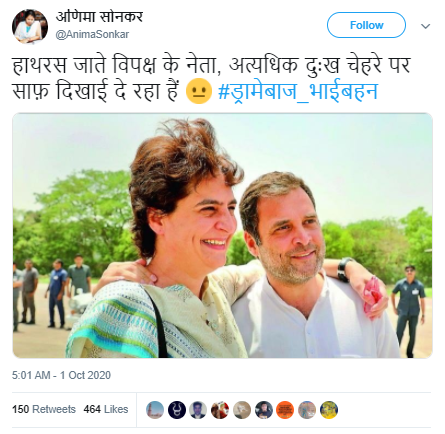Viewport: 445px width, 434px height.
Task: Open the tweet author's profile picture
Action: click(30, 26)
